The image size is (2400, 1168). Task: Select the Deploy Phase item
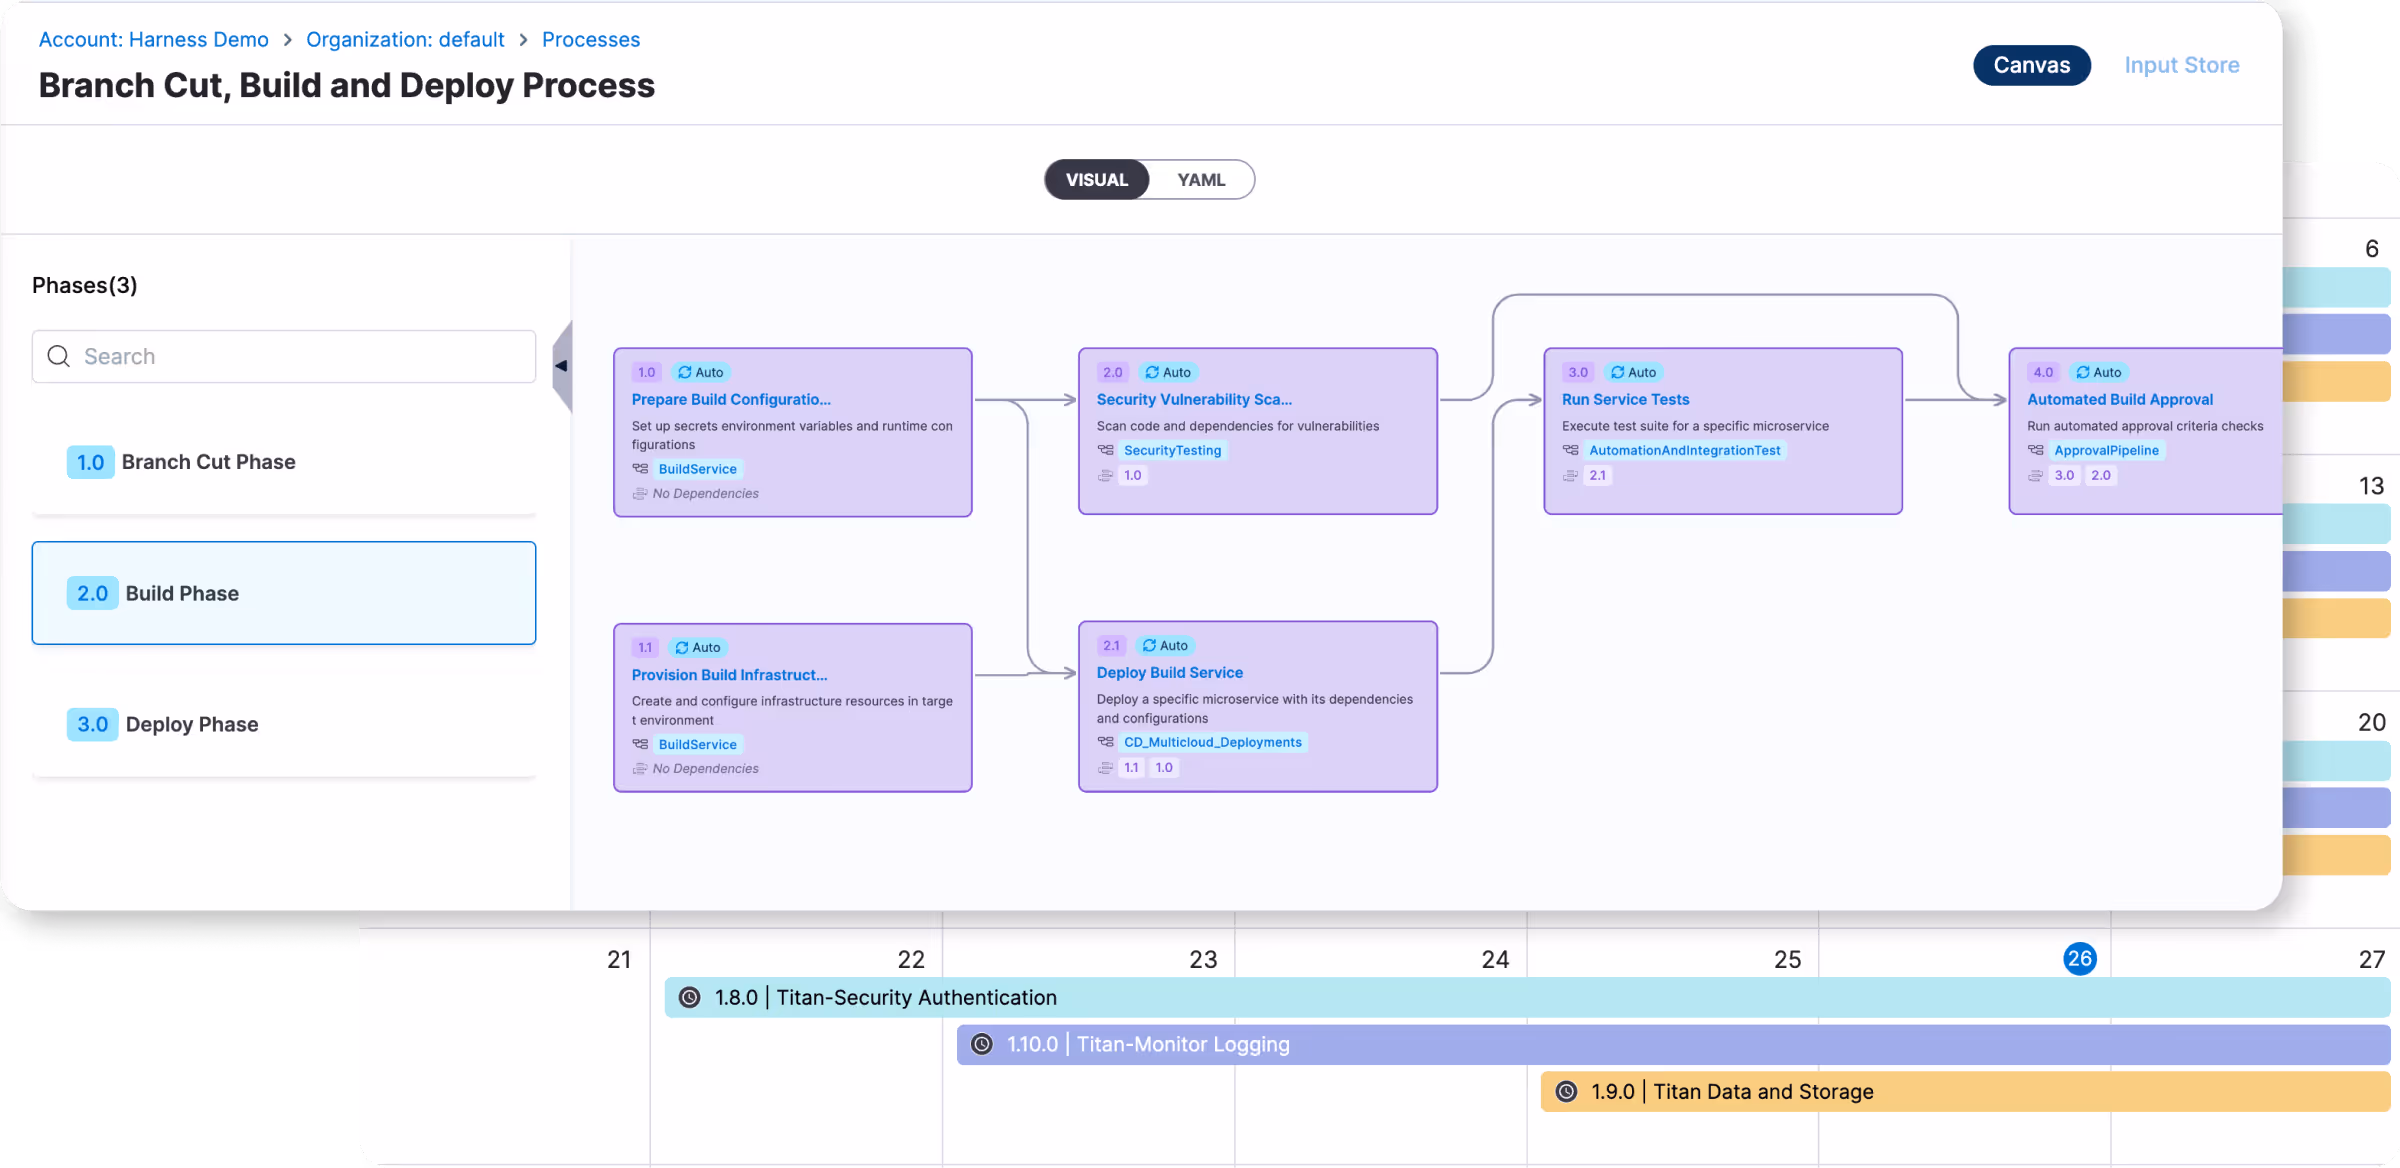[x=192, y=724]
